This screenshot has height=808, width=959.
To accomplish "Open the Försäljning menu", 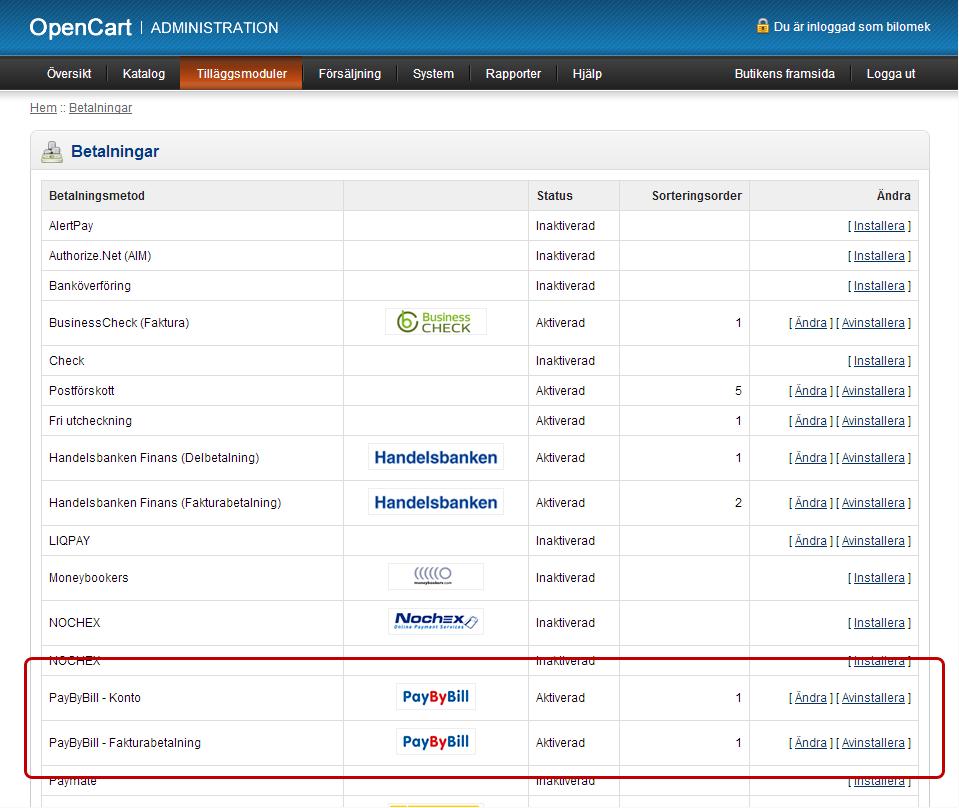I will (x=350, y=73).
